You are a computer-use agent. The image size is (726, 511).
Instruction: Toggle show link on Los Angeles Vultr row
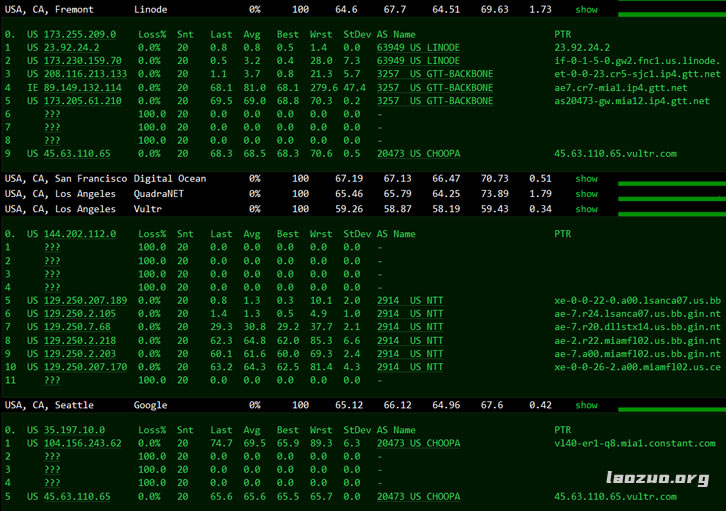click(x=586, y=210)
